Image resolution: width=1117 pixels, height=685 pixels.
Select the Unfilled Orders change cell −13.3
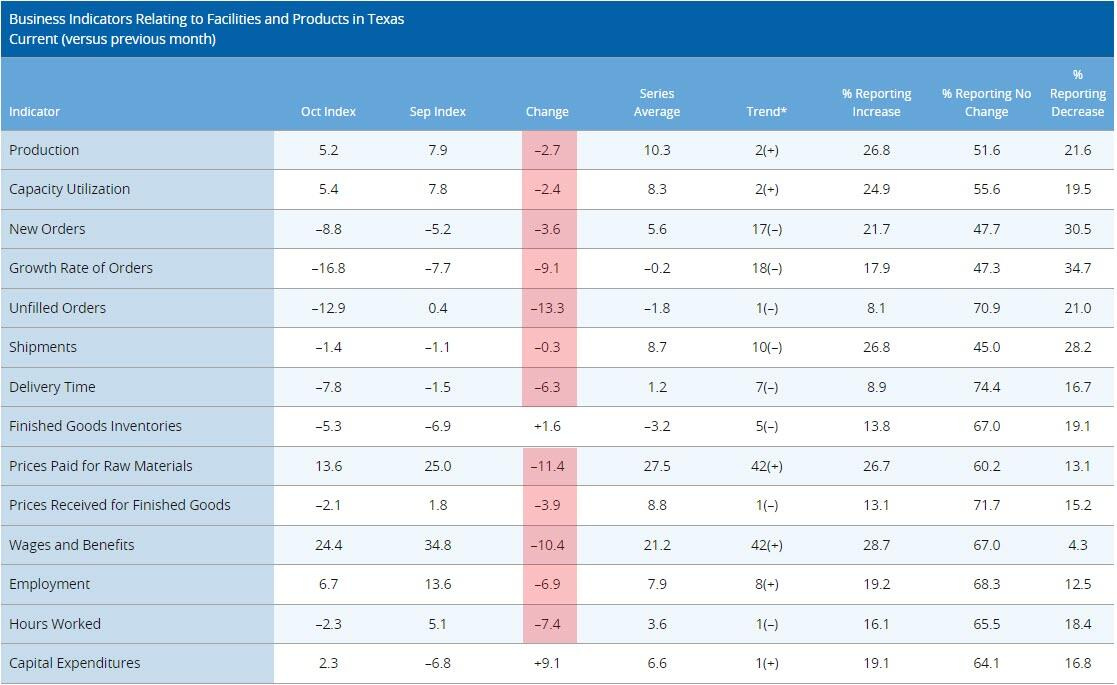click(547, 308)
